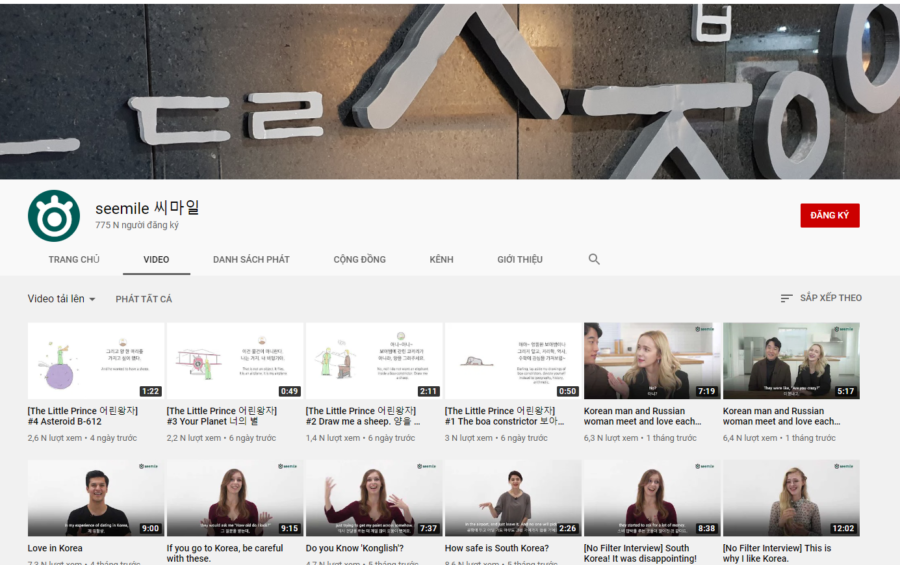The image size is (900, 565).
Task: Click the '775 N người đăng ký' subscriber count
Action: pos(137,225)
